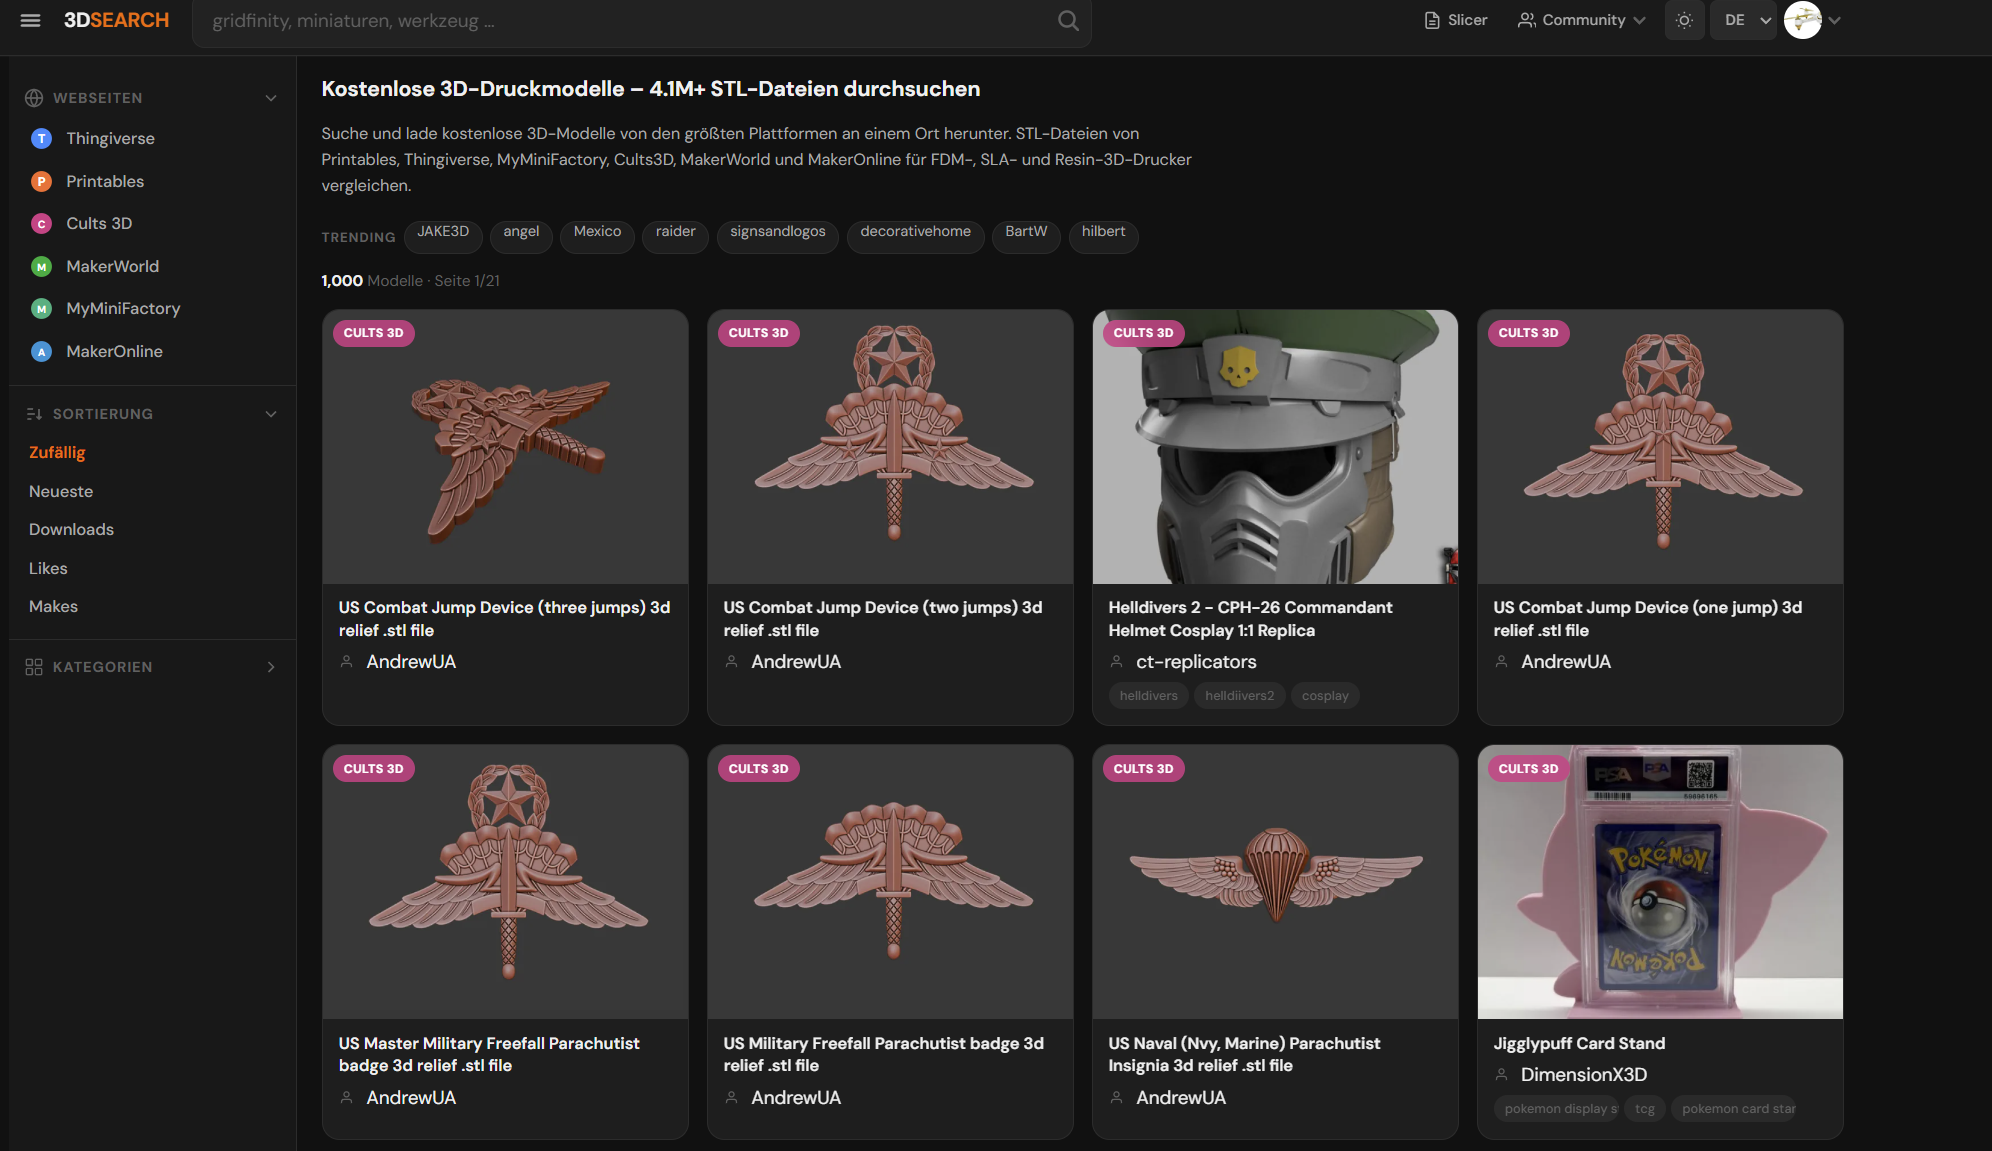Screen dimensions: 1992x1151
Task: Select the Cults 3D site icon
Action: (x=41, y=223)
